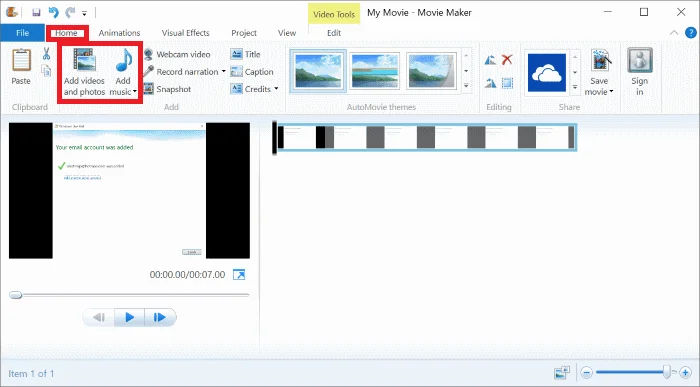Screen dimensions: 700x387
Task: Click the Item 1 of 1 status text
Action: (x=31, y=374)
